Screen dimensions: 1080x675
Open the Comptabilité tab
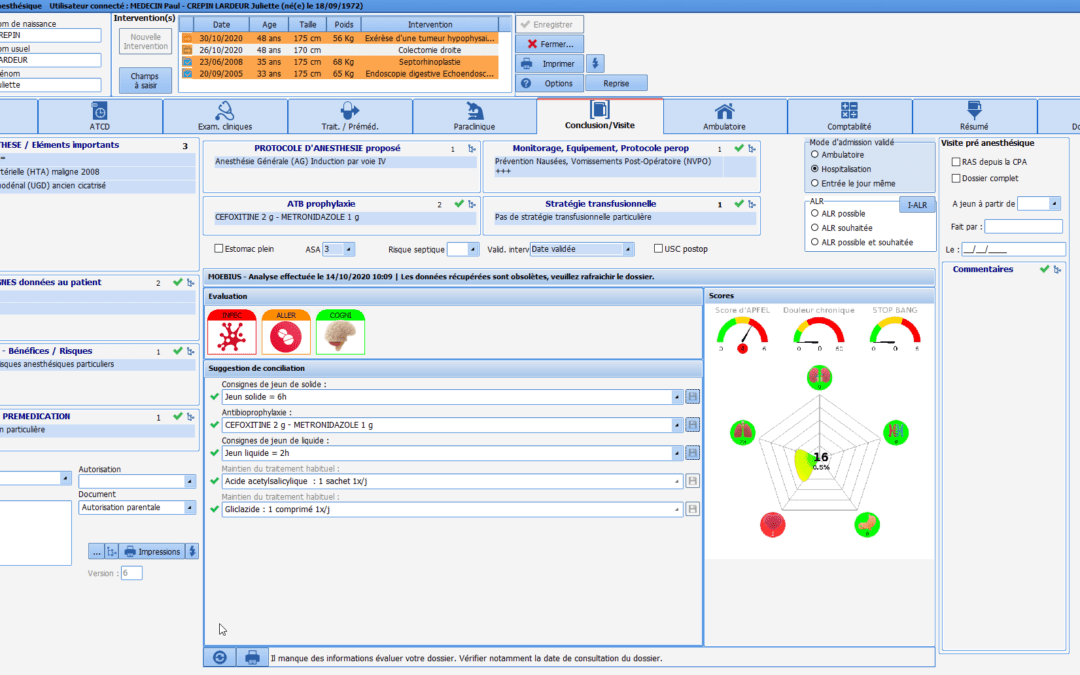pos(849,116)
